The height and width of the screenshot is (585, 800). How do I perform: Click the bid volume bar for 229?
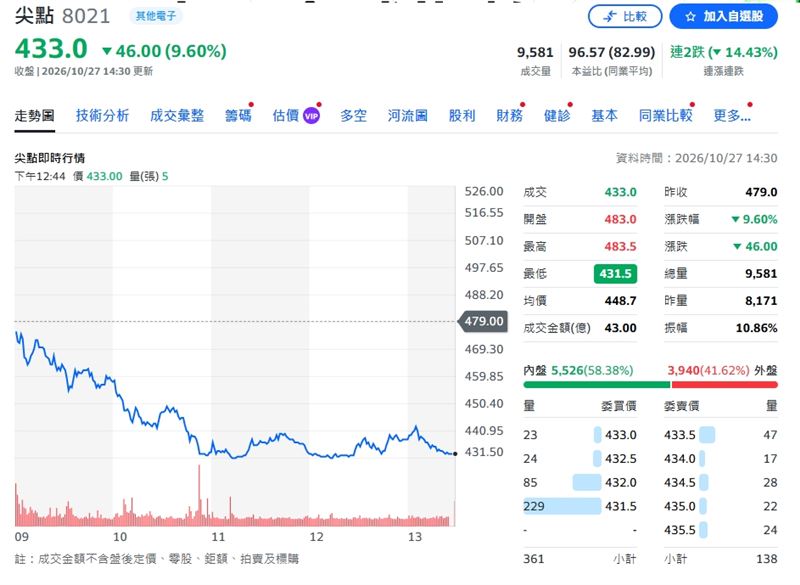coord(562,506)
